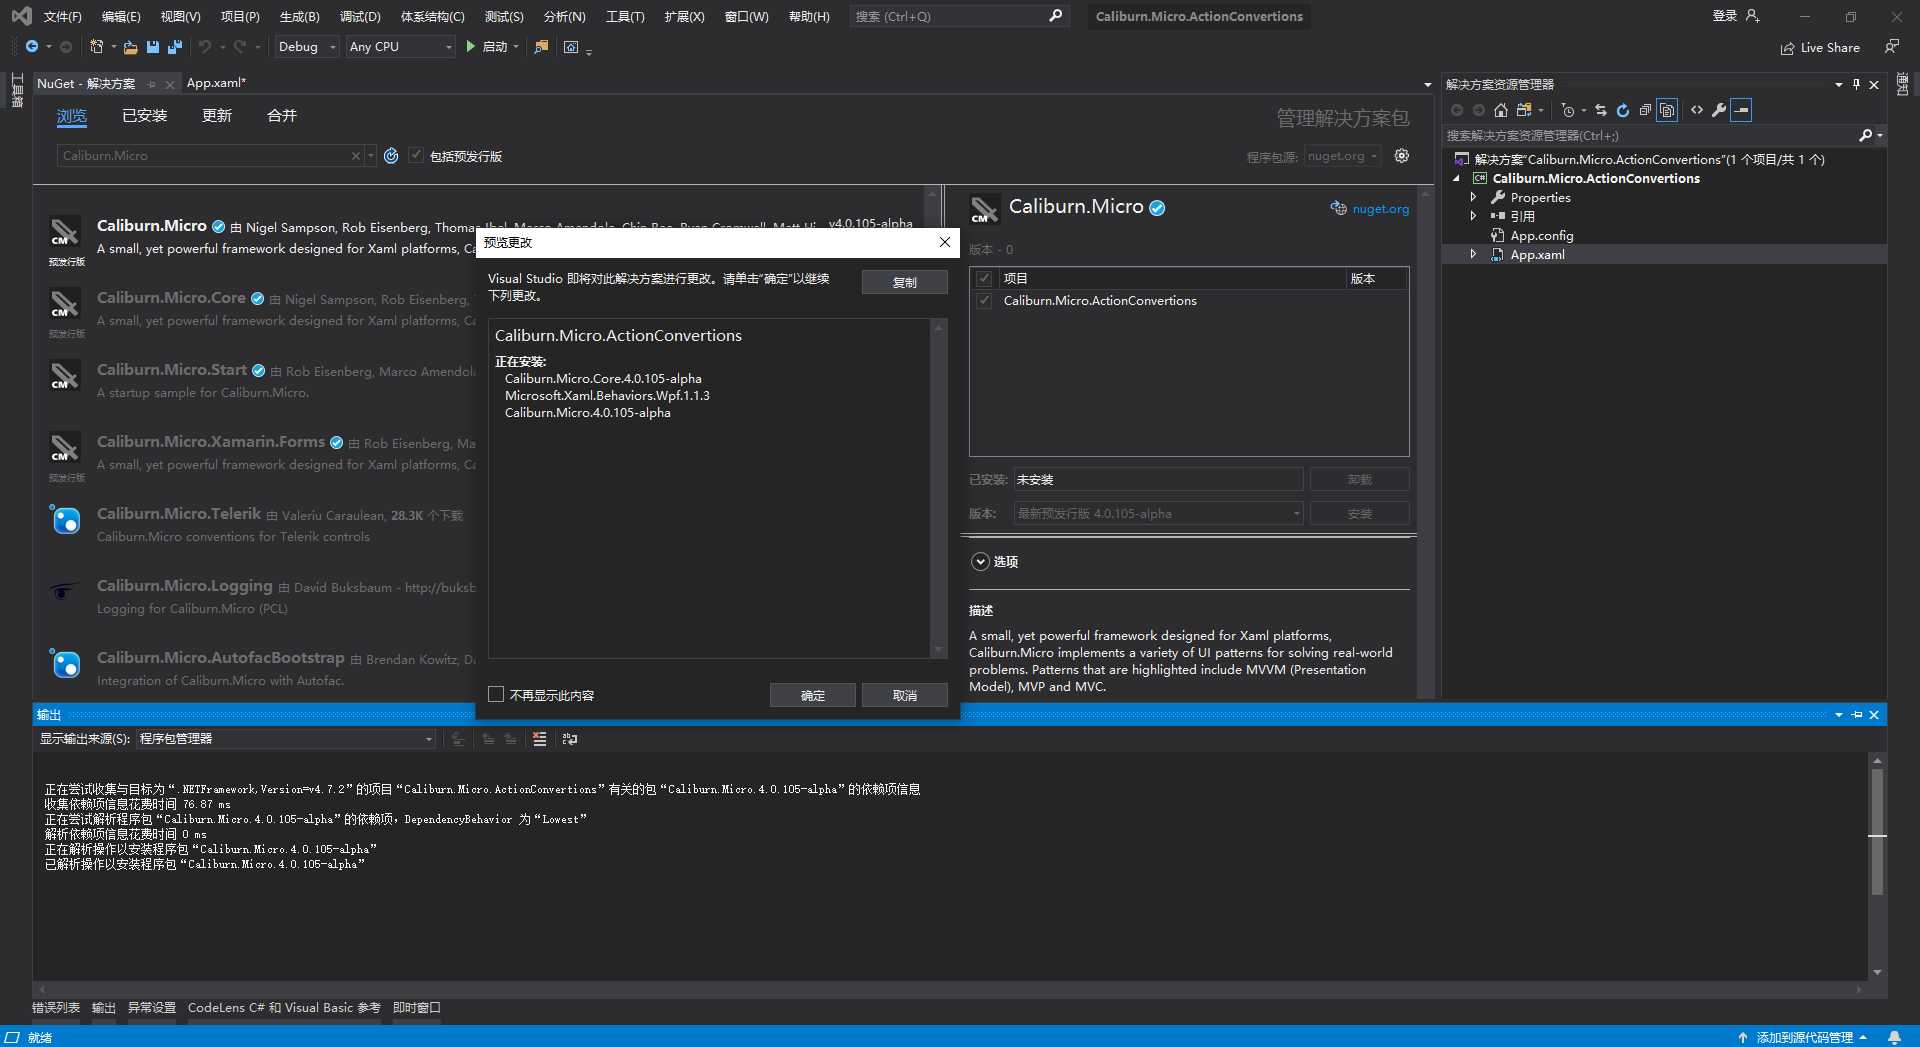Click Add to Source Control in status bar
The width and height of the screenshot is (1920, 1047).
1804,1037
